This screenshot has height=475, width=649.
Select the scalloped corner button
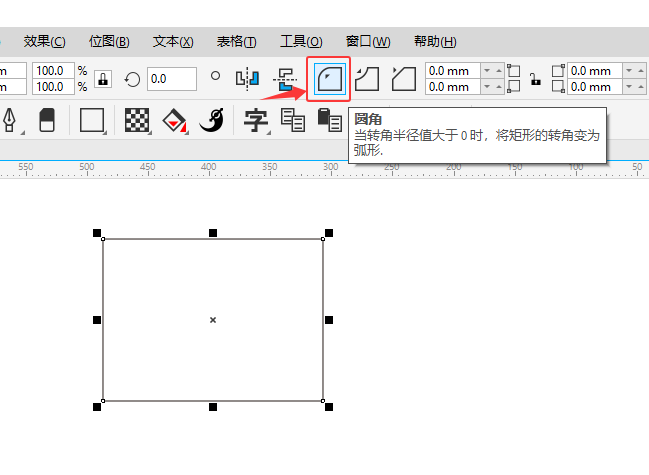367,79
